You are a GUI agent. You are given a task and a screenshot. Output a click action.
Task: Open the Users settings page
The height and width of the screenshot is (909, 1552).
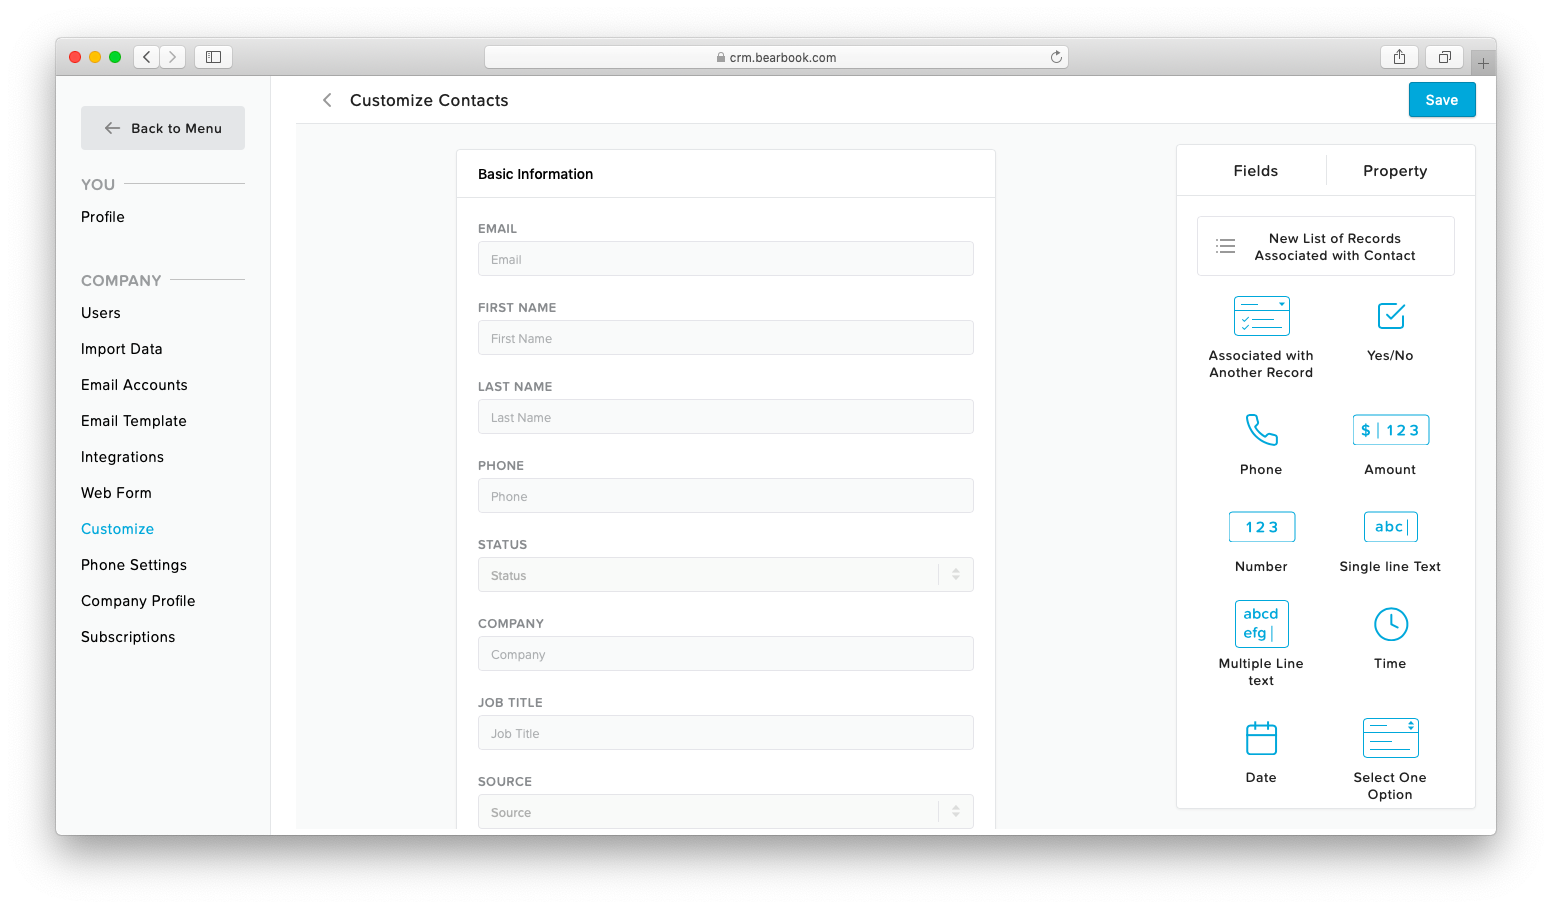pos(101,313)
